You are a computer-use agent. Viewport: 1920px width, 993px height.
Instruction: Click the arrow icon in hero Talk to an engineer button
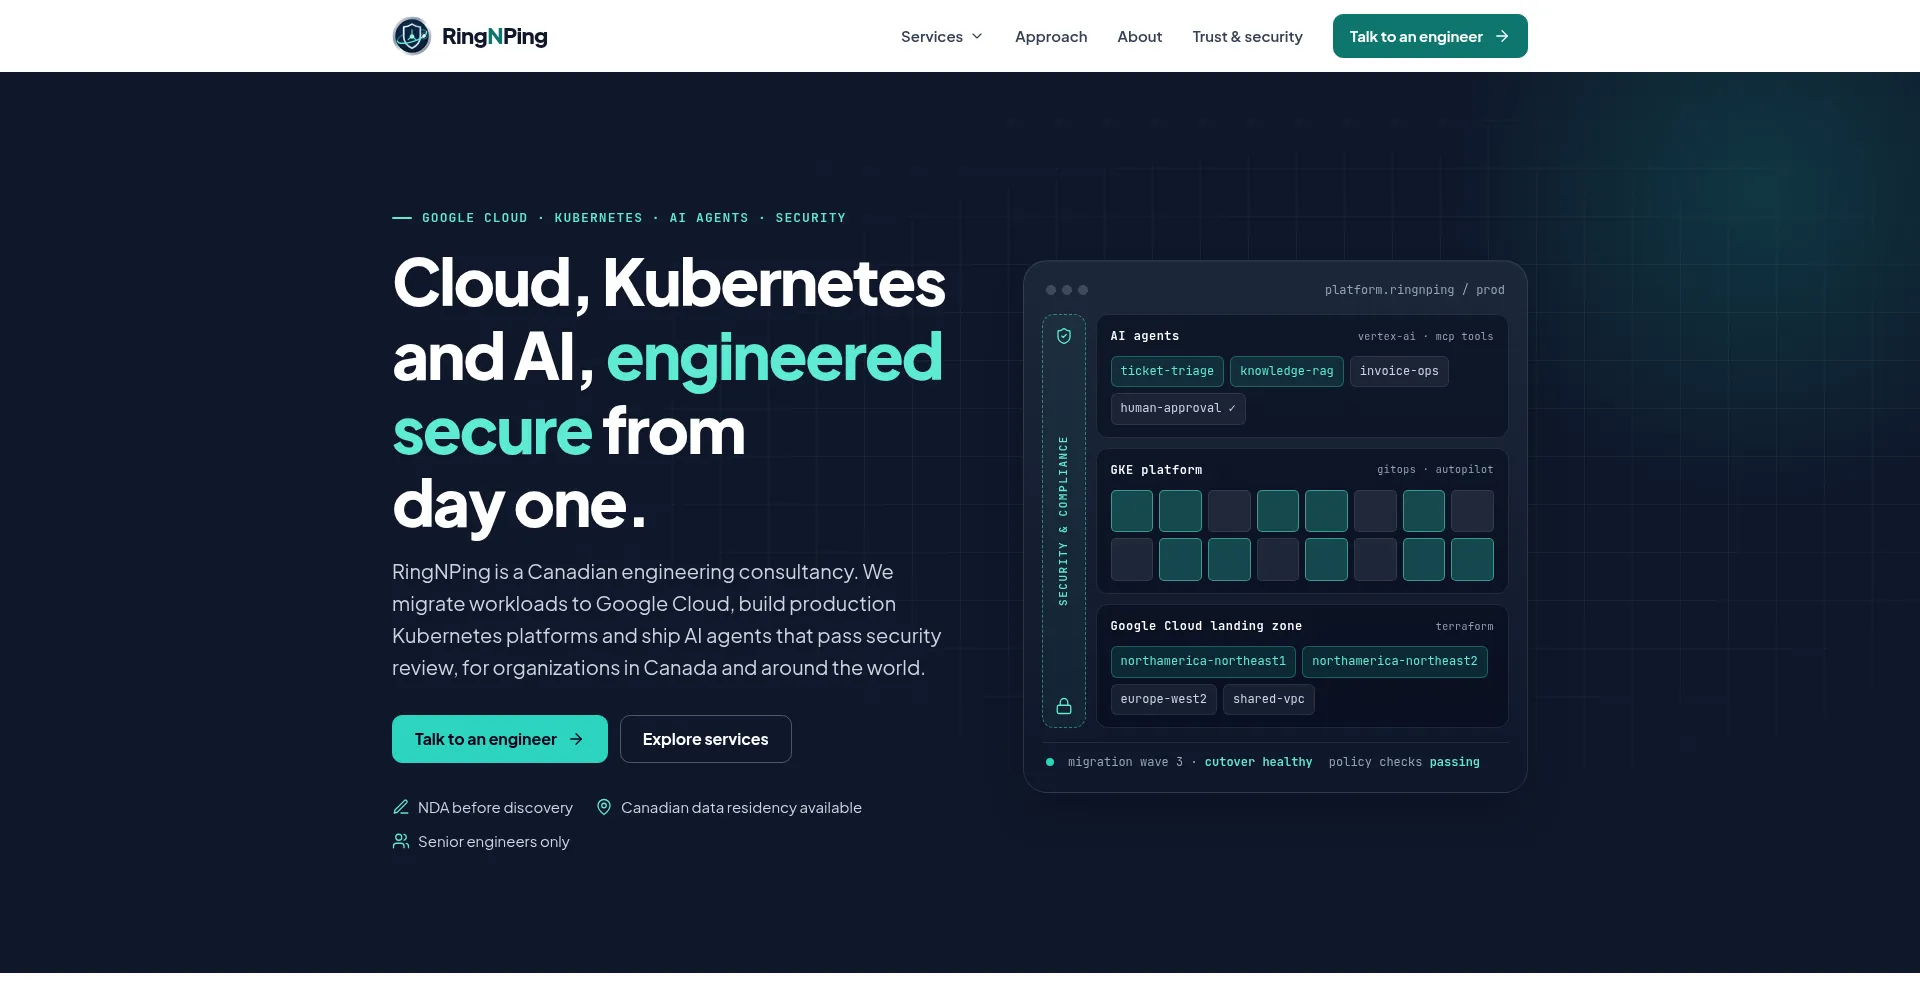click(576, 739)
